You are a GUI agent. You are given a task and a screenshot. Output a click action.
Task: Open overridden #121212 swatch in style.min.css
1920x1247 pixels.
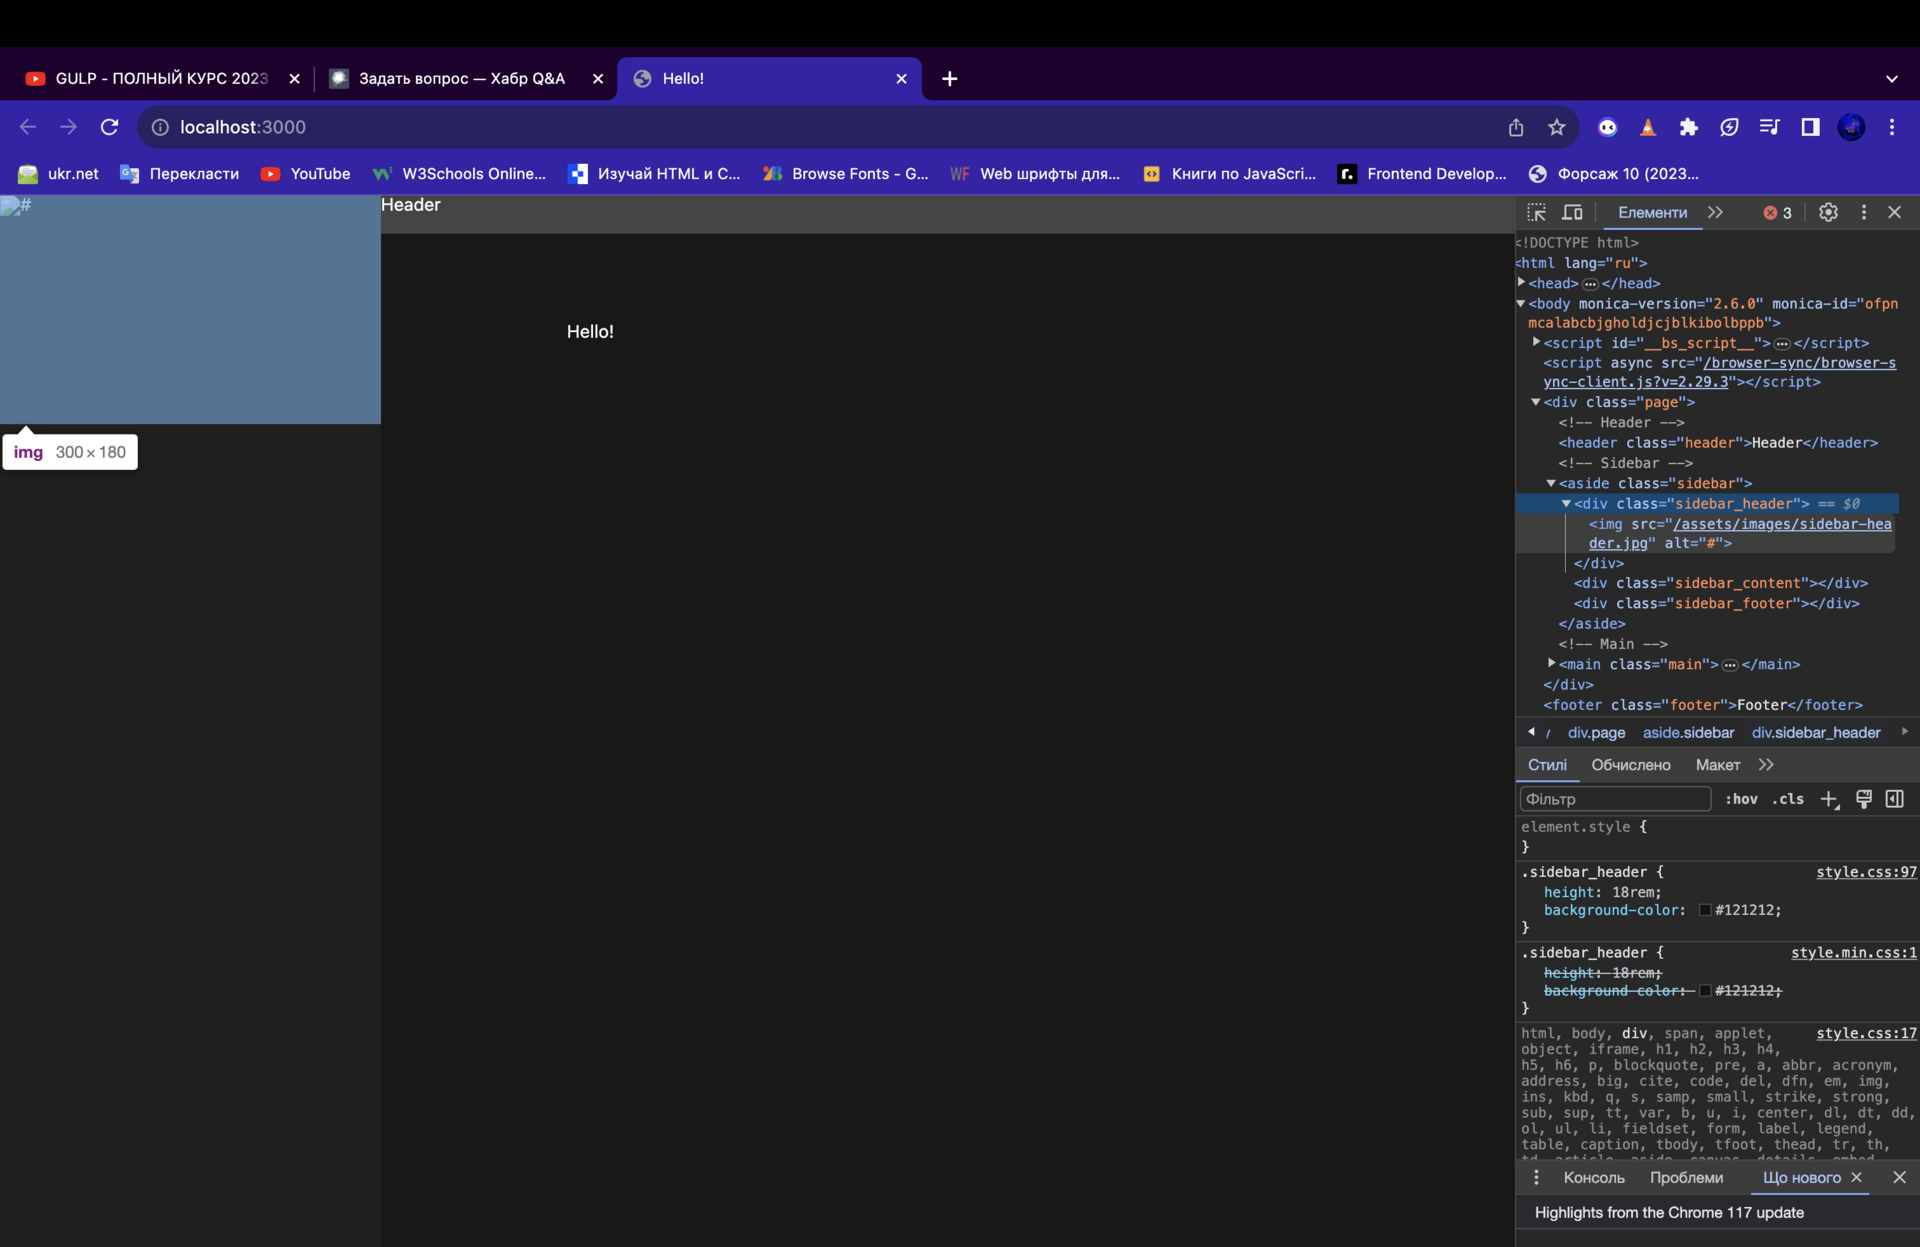pos(1705,991)
